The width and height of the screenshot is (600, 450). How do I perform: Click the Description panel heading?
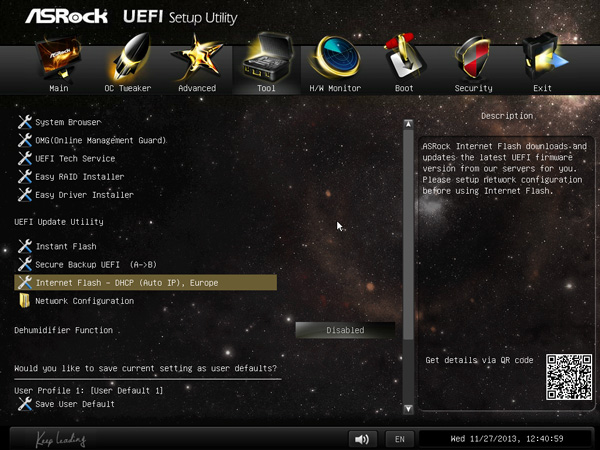(x=507, y=116)
